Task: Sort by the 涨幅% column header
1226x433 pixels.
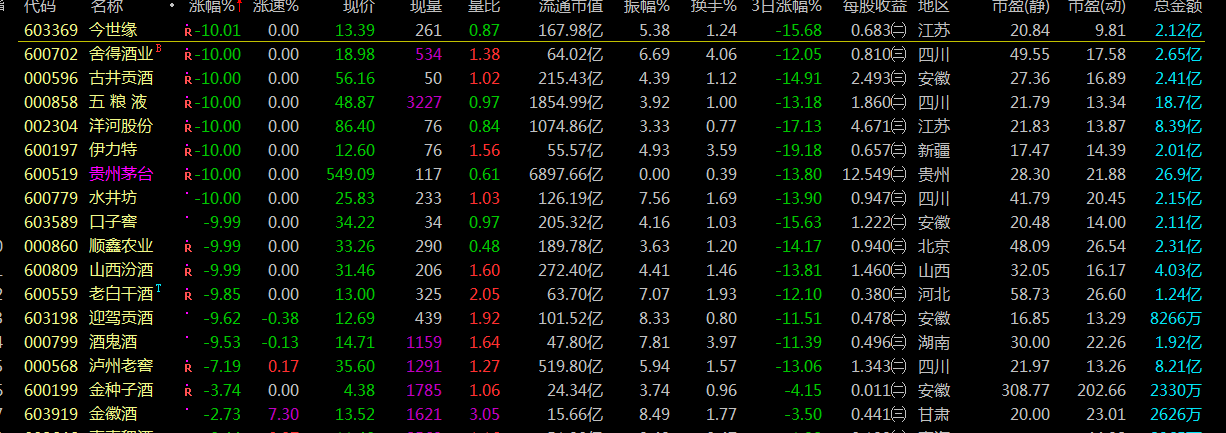Action: 212,6
